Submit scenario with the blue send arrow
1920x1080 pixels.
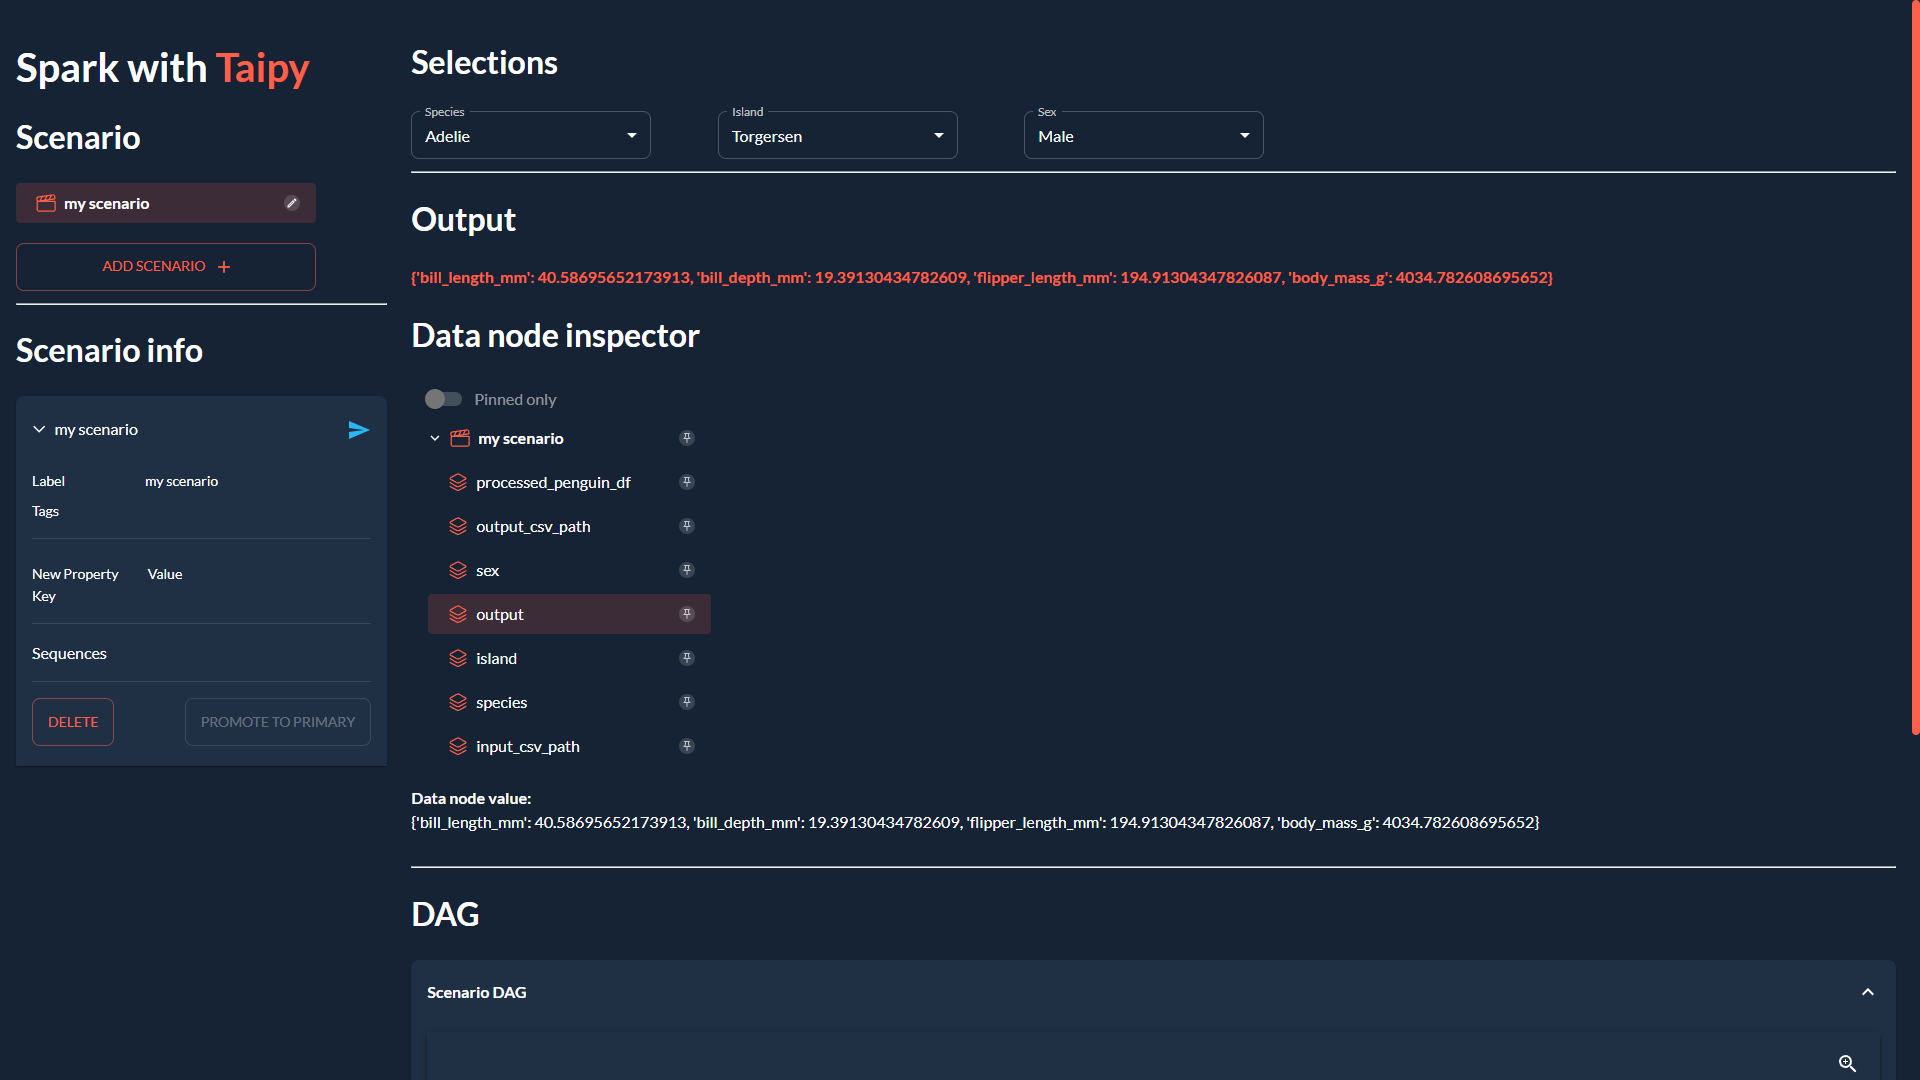pos(359,430)
